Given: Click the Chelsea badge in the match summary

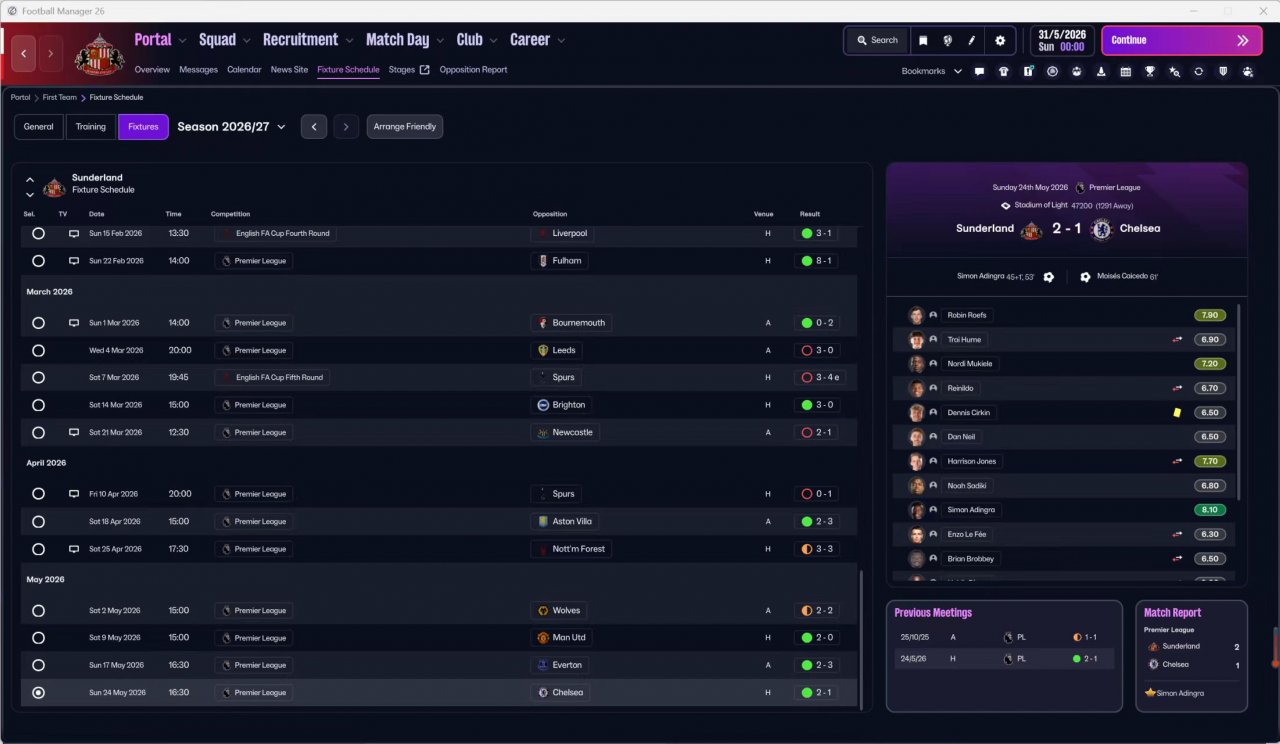Looking at the screenshot, I should [1102, 229].
